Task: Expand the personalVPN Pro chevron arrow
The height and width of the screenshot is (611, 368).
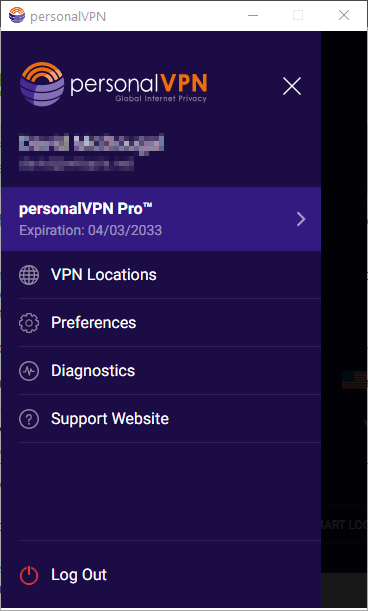Action: pos(301,219)
